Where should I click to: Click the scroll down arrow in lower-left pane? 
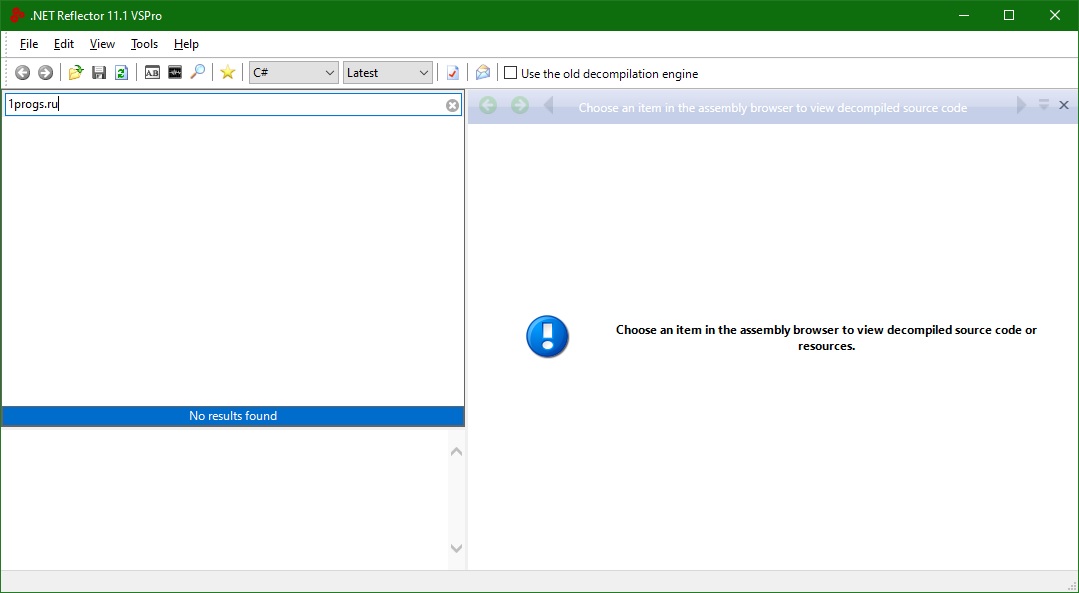coord(456,548)
